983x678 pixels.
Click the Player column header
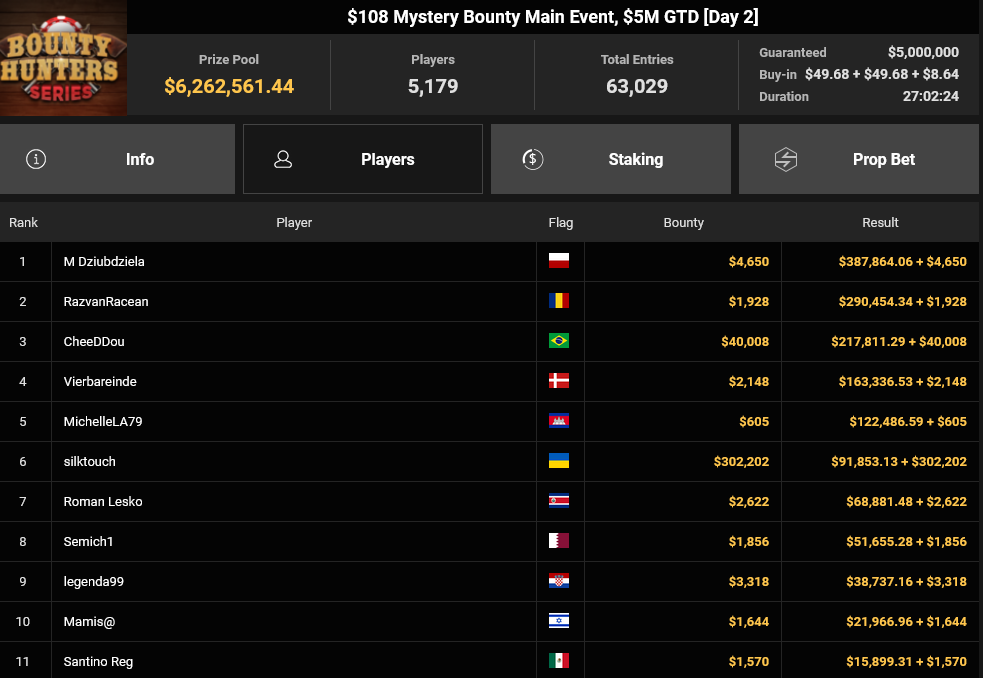click(x=294, y=222)
